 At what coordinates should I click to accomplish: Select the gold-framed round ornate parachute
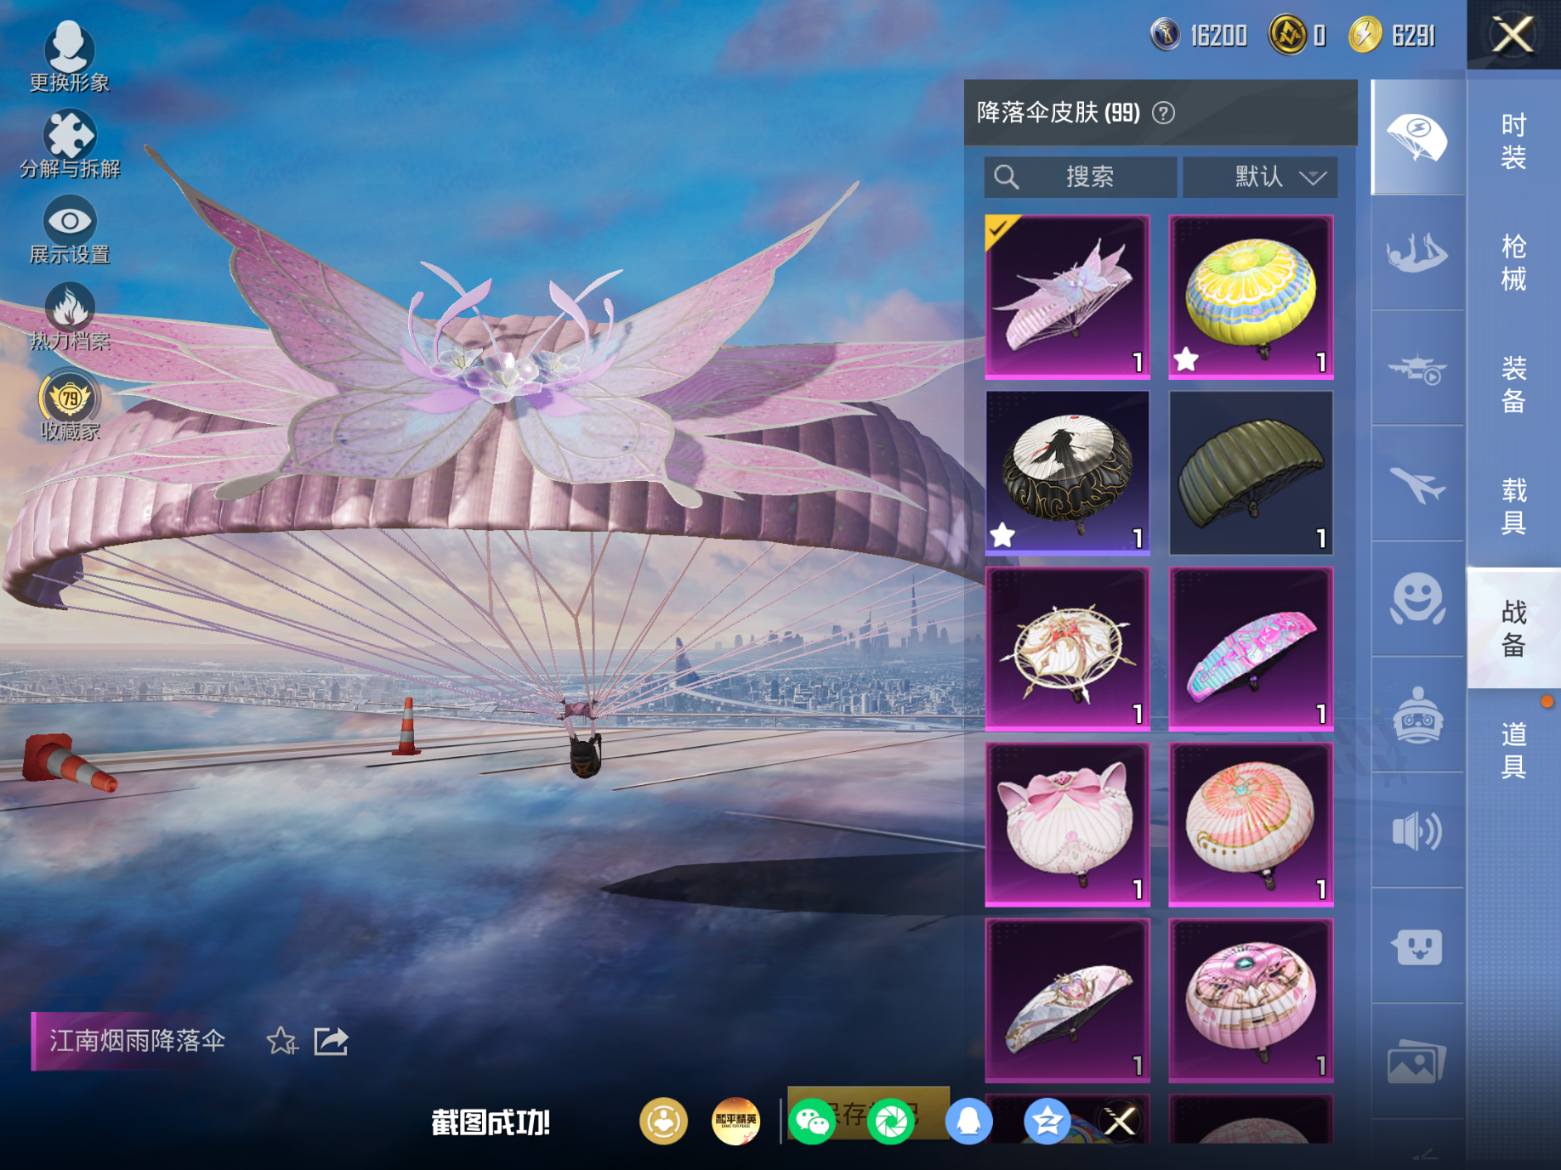[1067, 649]
